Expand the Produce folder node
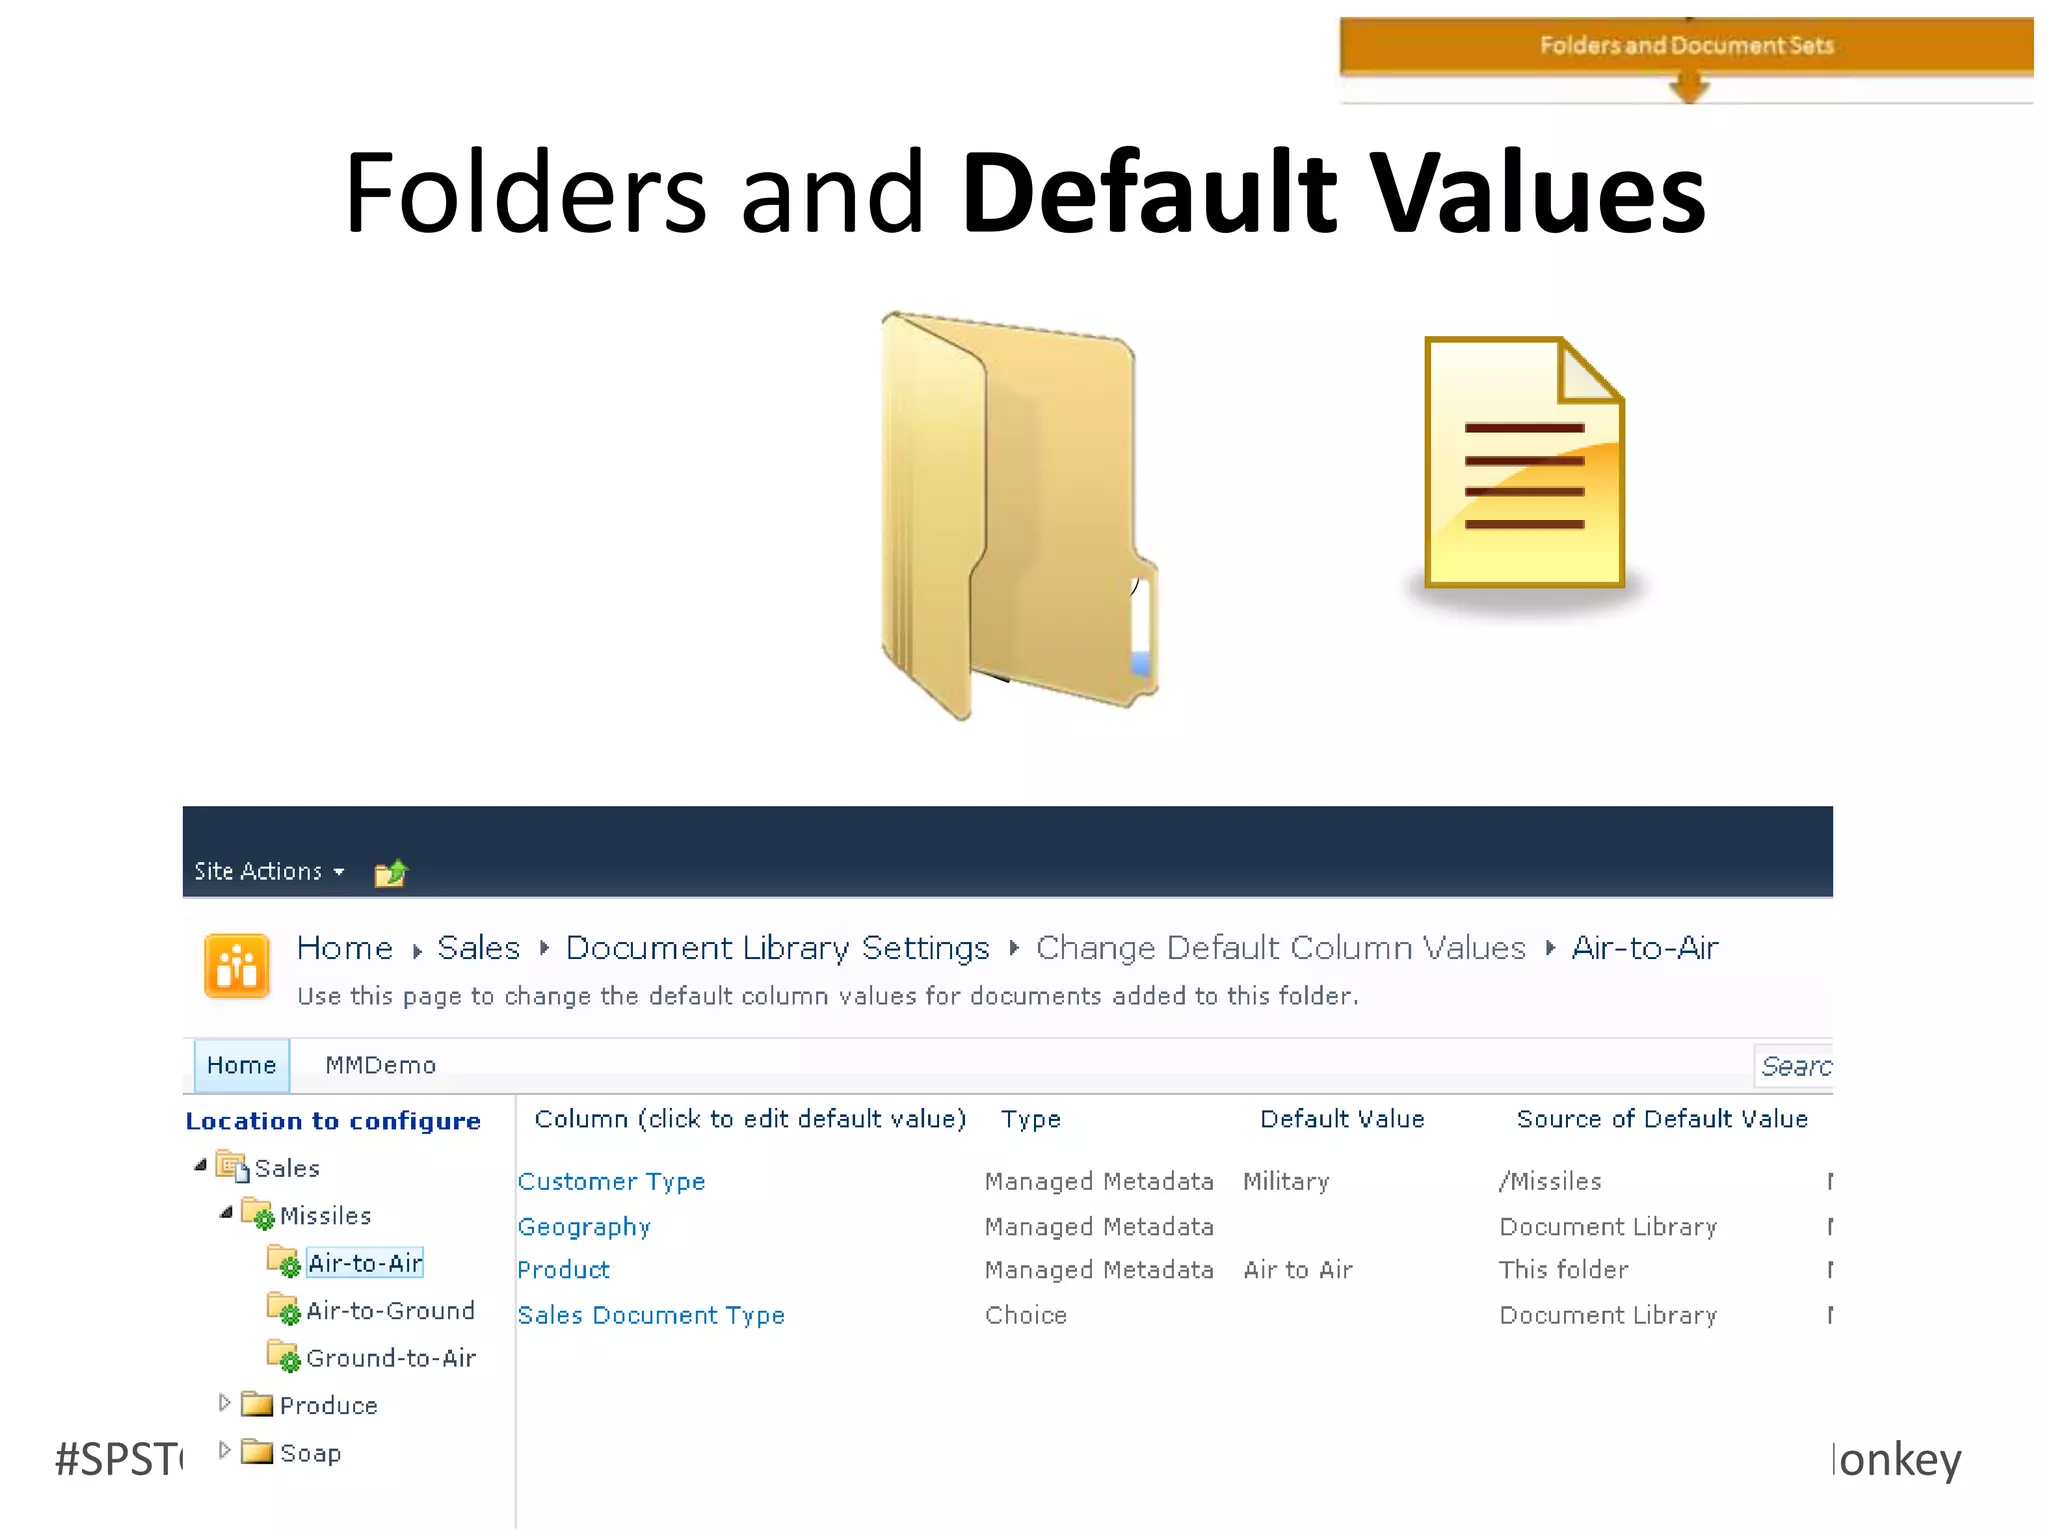Image resolution: width=2048 pixels, height=1536 pixels. pyautogui.click(x=225, y=1403)
